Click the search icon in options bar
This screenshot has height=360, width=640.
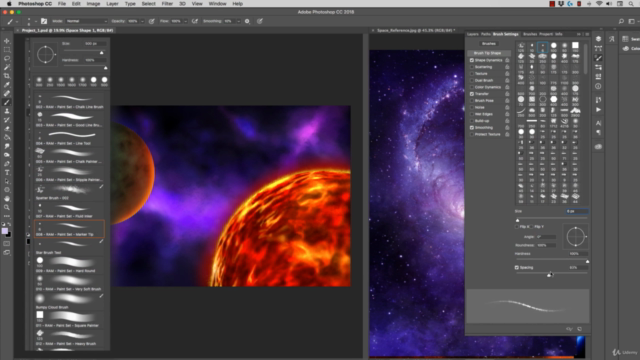[621, 21]
